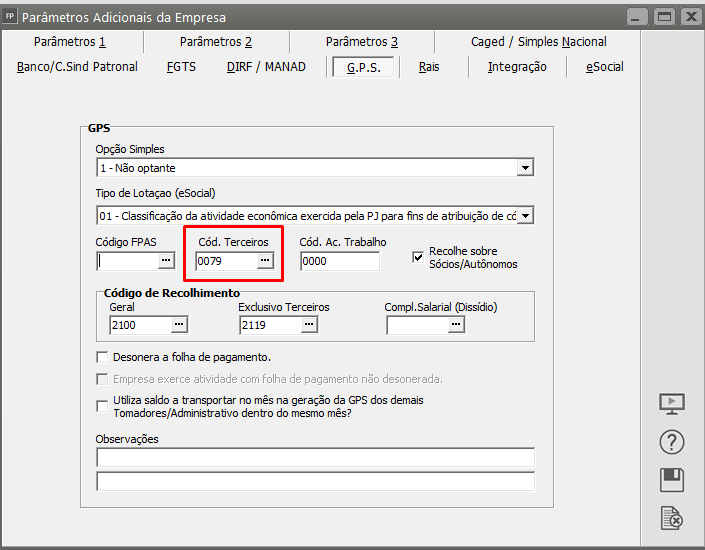Viewport: 705px width, 550px height.
Task: Click the cancel document icon
Action: [672, 518]
